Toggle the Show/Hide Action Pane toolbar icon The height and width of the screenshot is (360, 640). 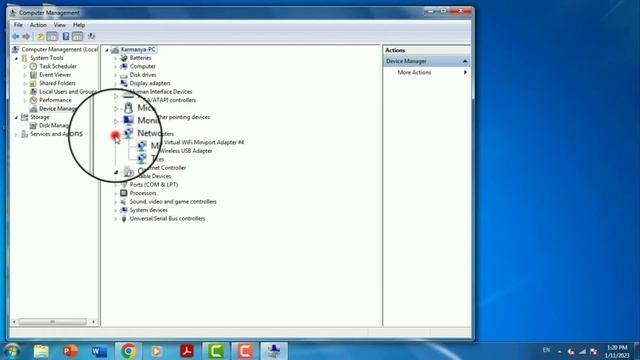tap(78, 37)
